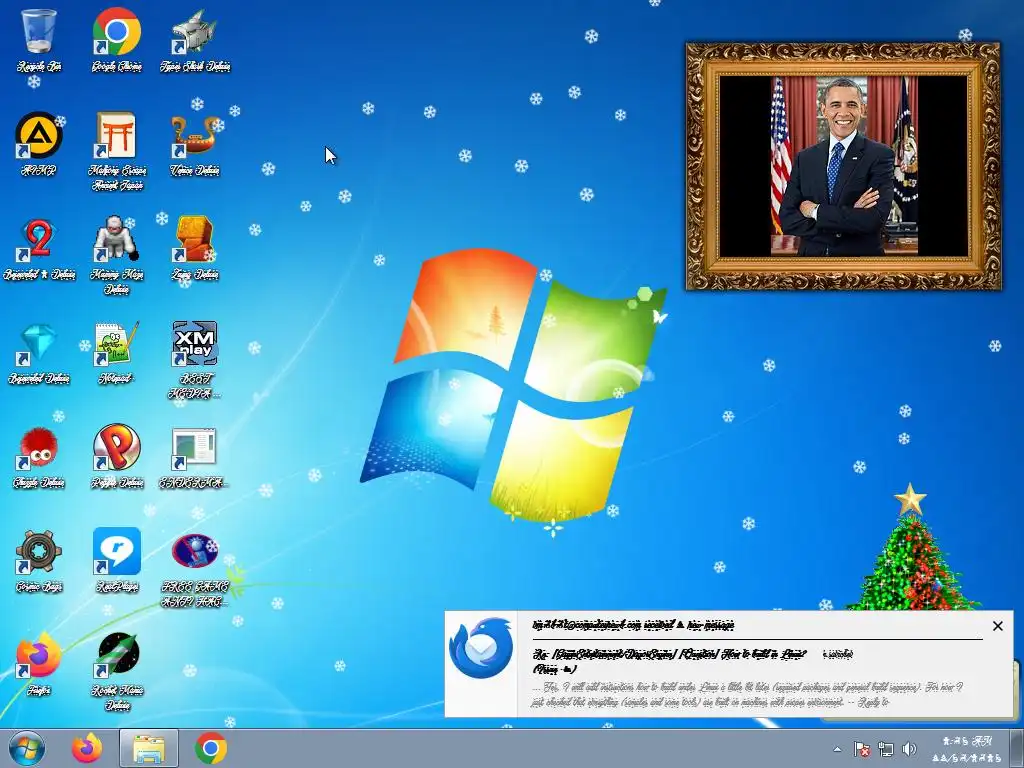This screenshot has width=1024, height=768.
Task: Click the message preview text in the notification
Action: click(747, 695)
